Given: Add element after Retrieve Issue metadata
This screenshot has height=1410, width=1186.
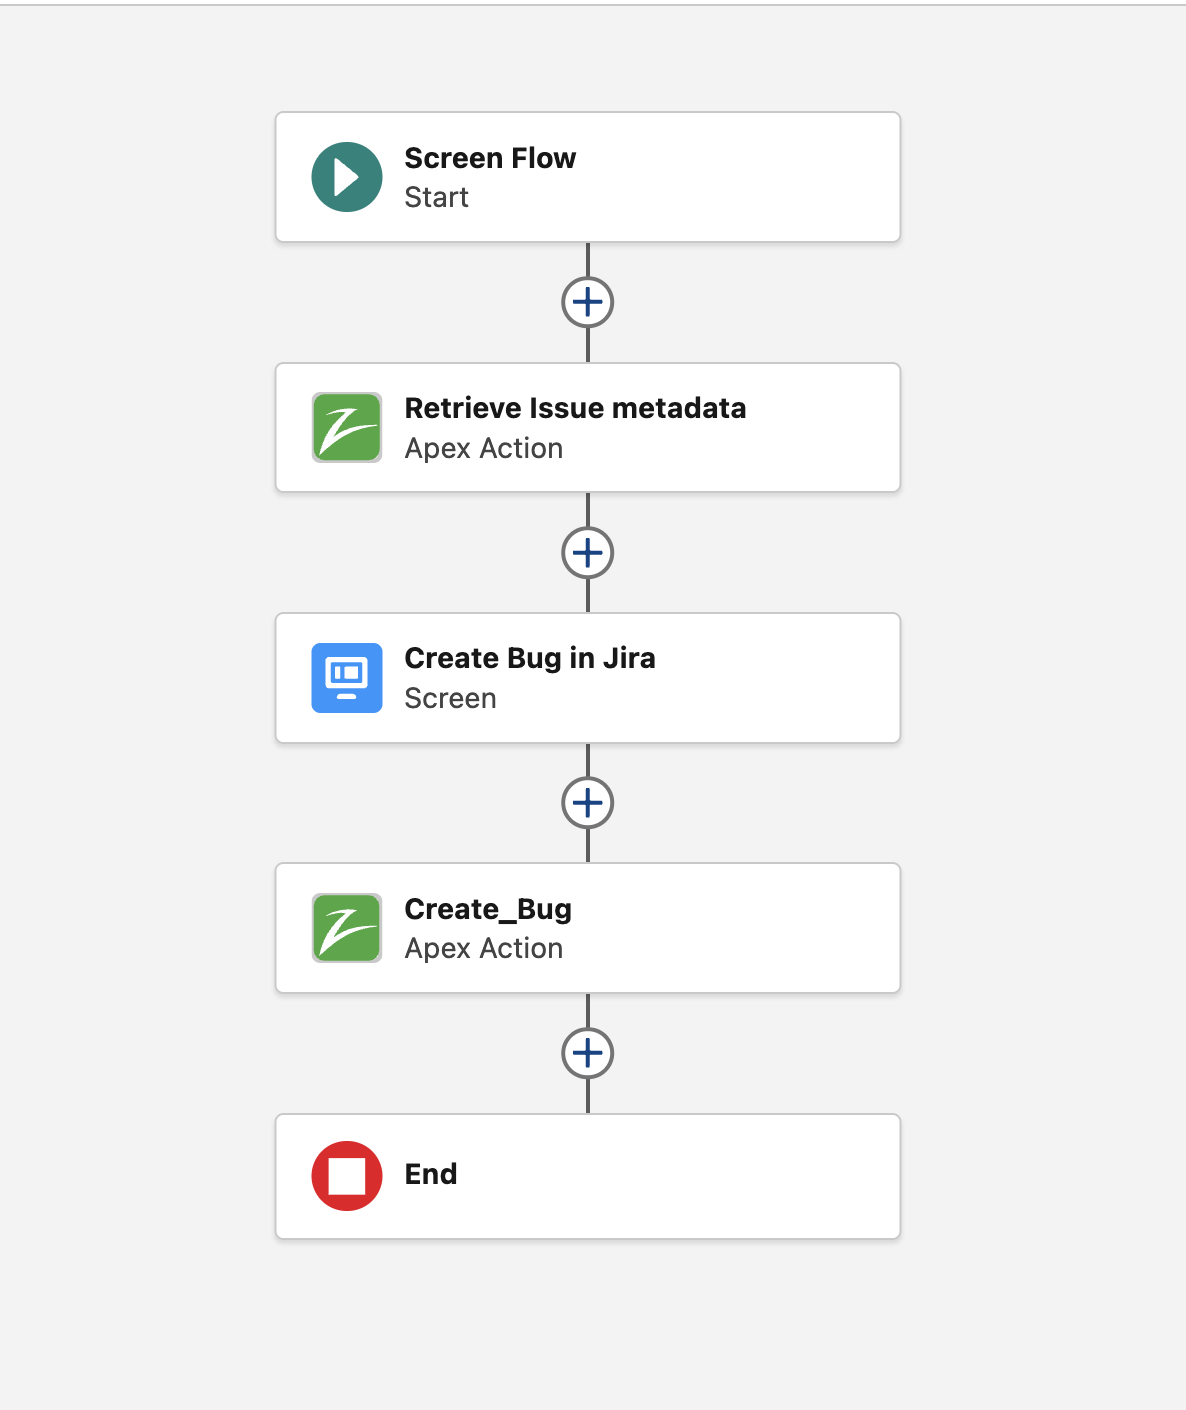Looking at the screenshot, I should click(588, 553).
